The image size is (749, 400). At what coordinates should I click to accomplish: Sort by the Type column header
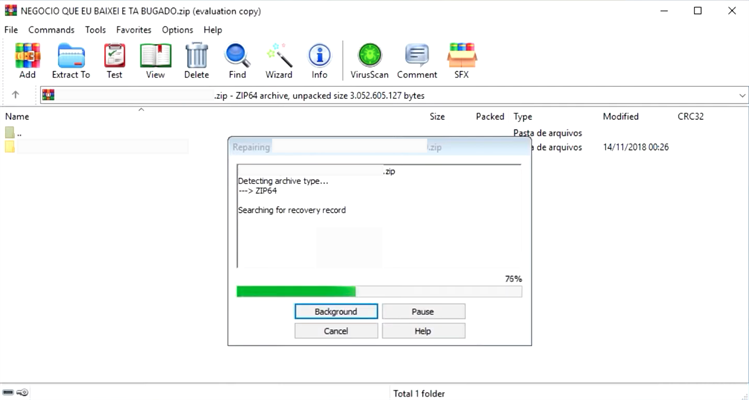(523, 117)
